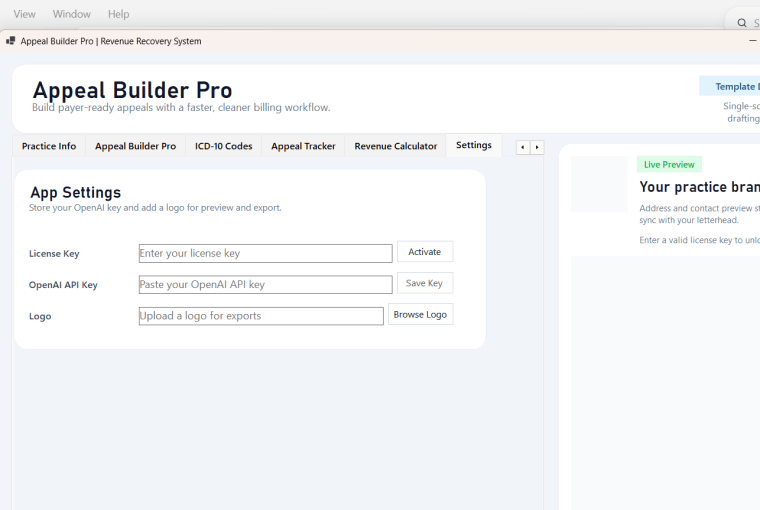Open the Window menu

(72, 14)
